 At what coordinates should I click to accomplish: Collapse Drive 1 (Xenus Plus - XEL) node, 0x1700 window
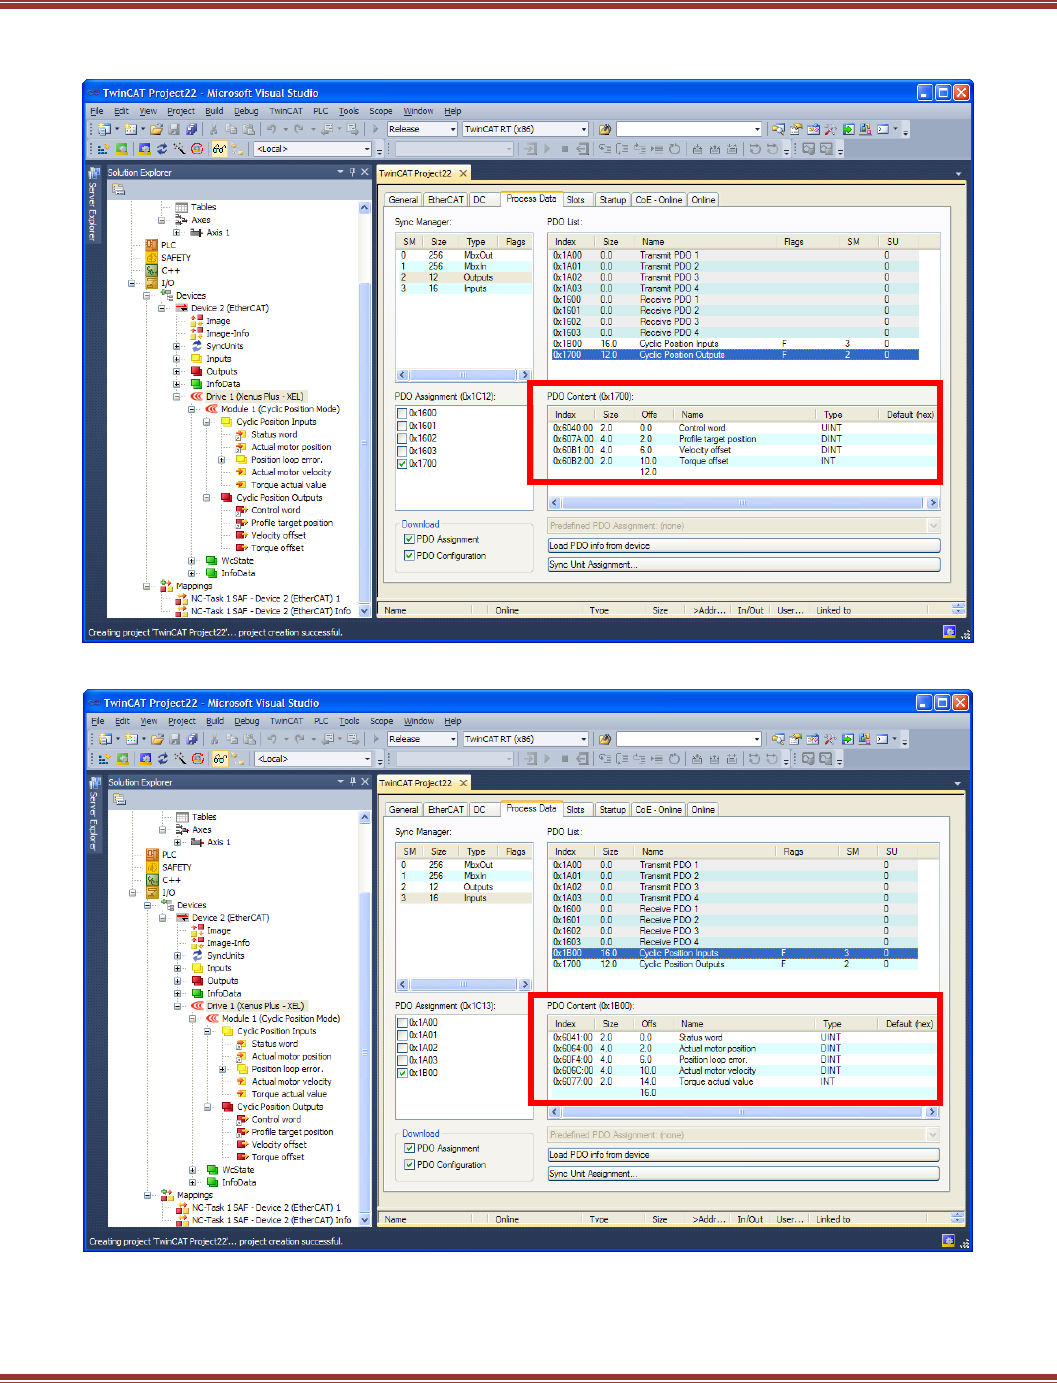[177, 397]
